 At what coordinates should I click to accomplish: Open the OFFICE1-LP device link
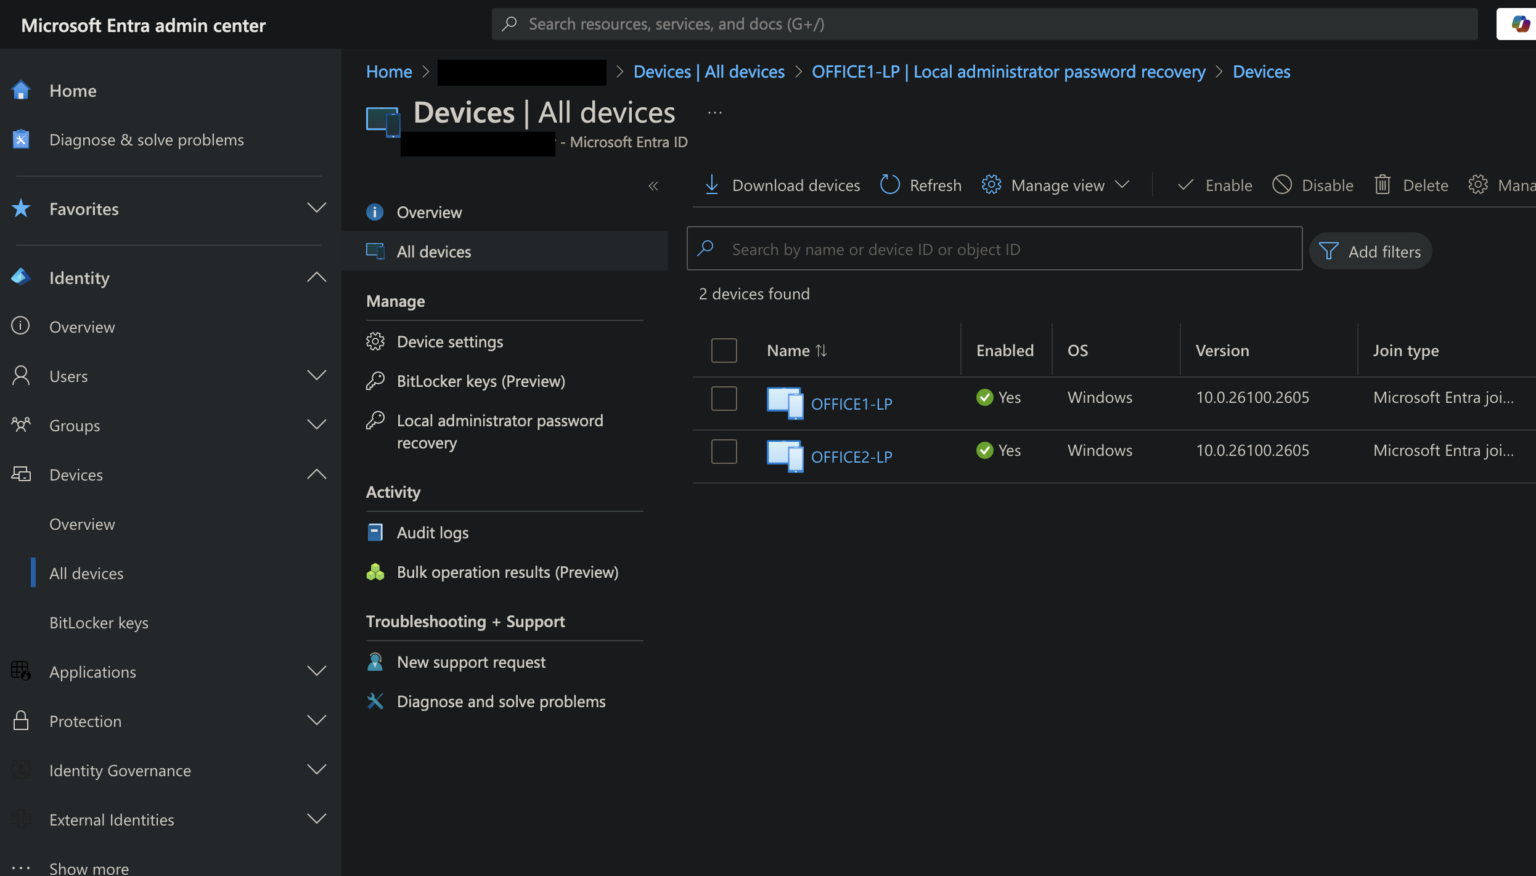click(851, 403)
